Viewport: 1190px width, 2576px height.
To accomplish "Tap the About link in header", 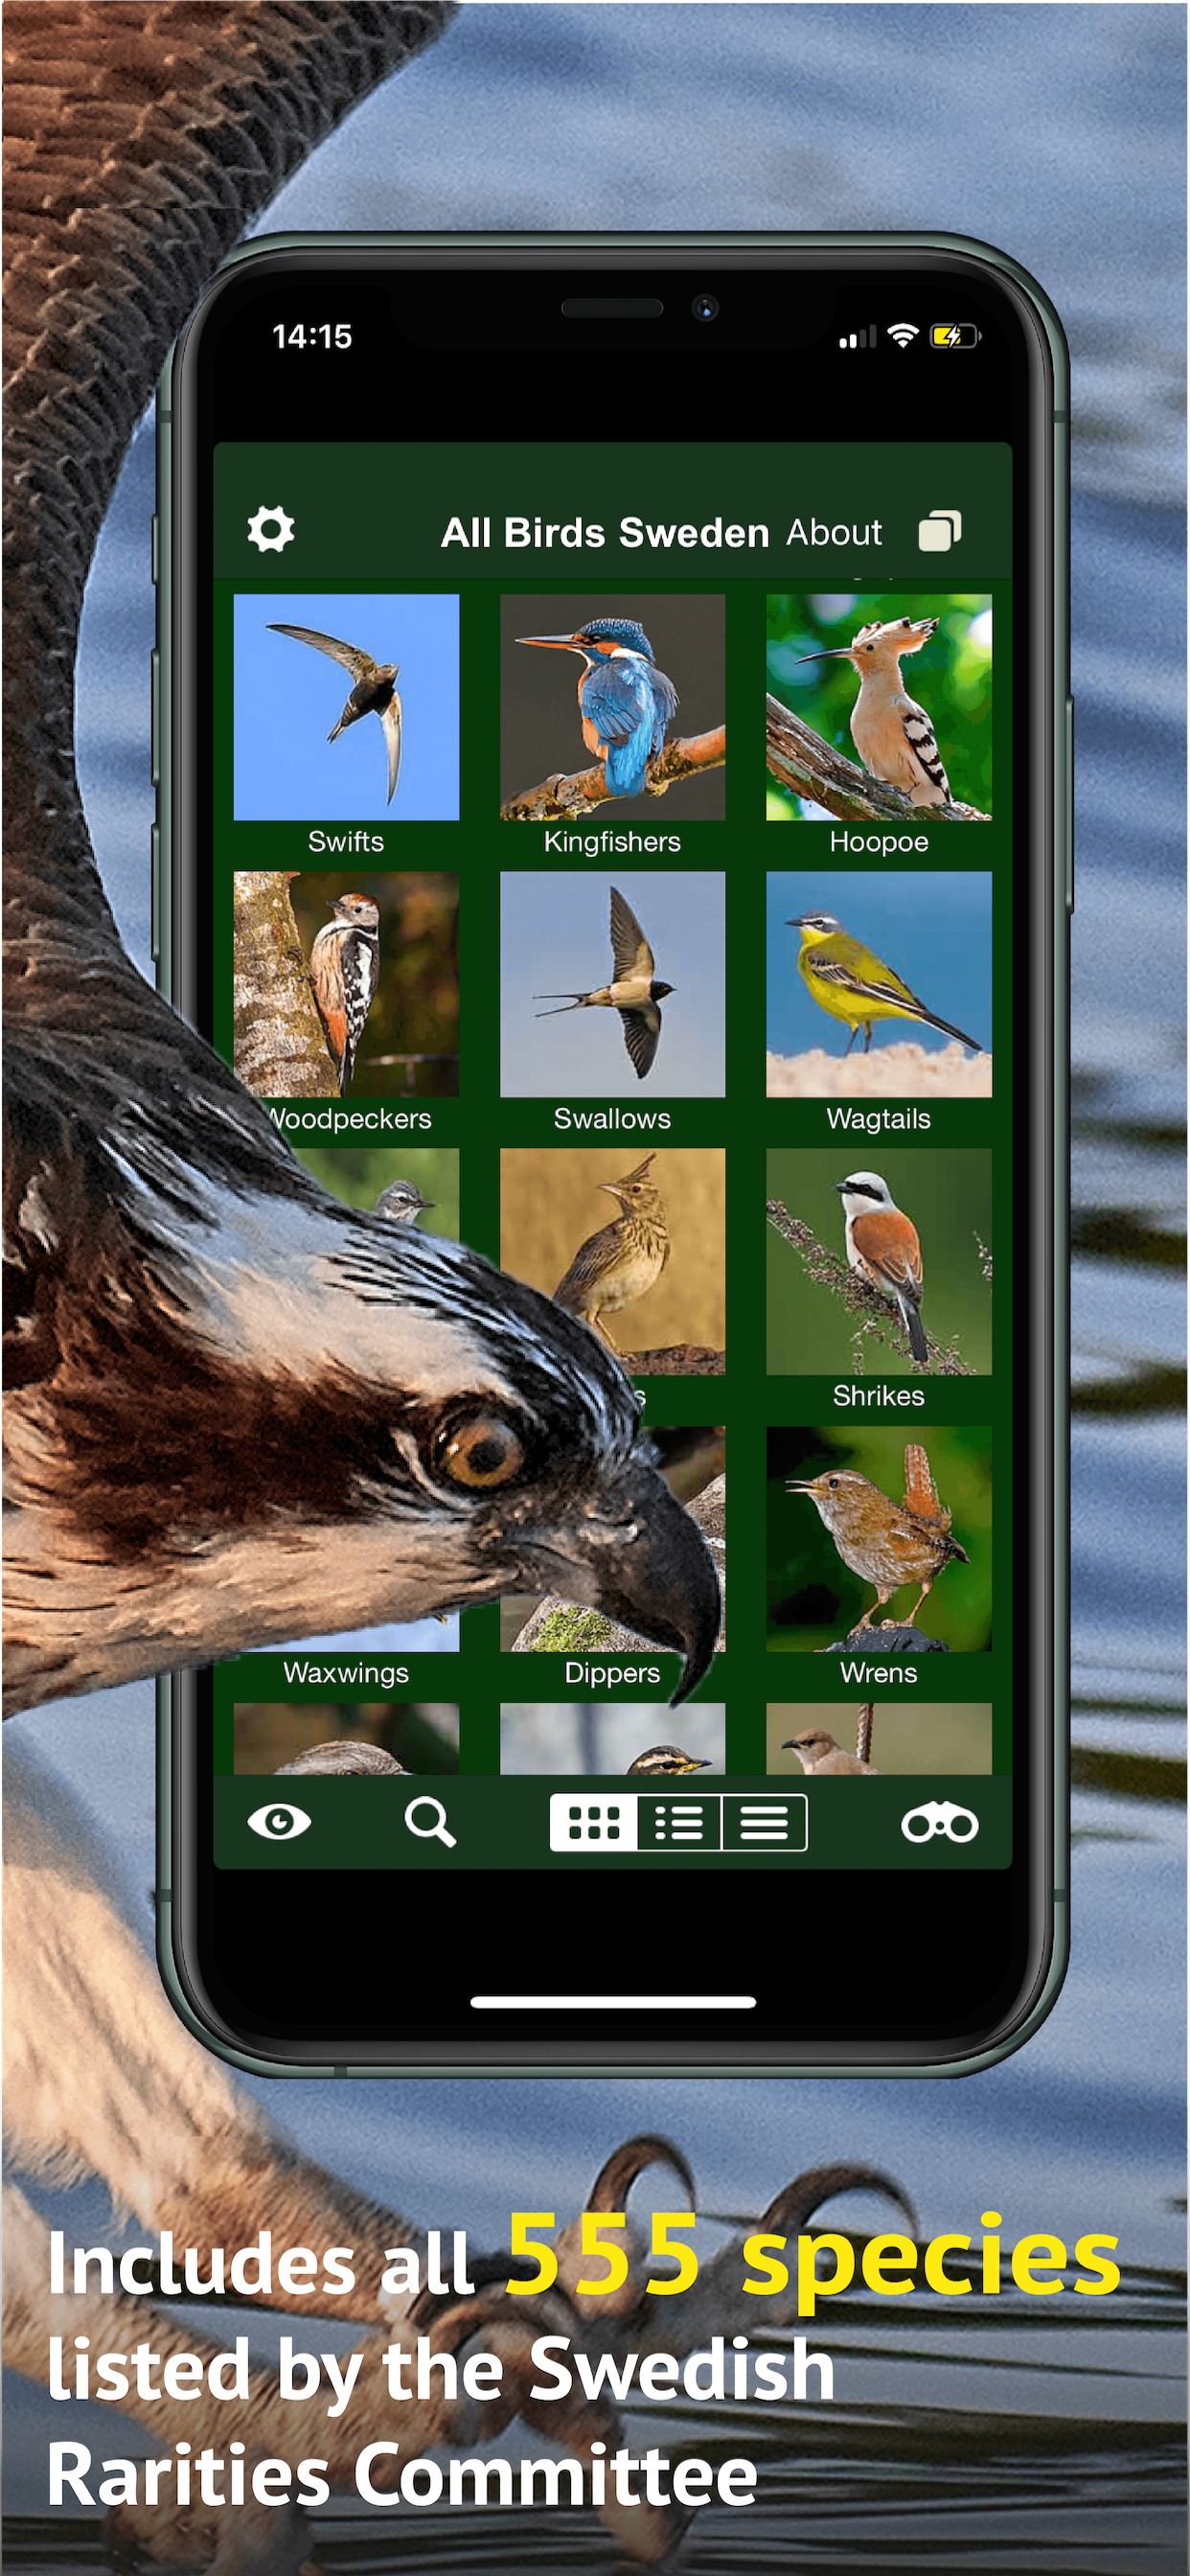I will click(834, 532).
